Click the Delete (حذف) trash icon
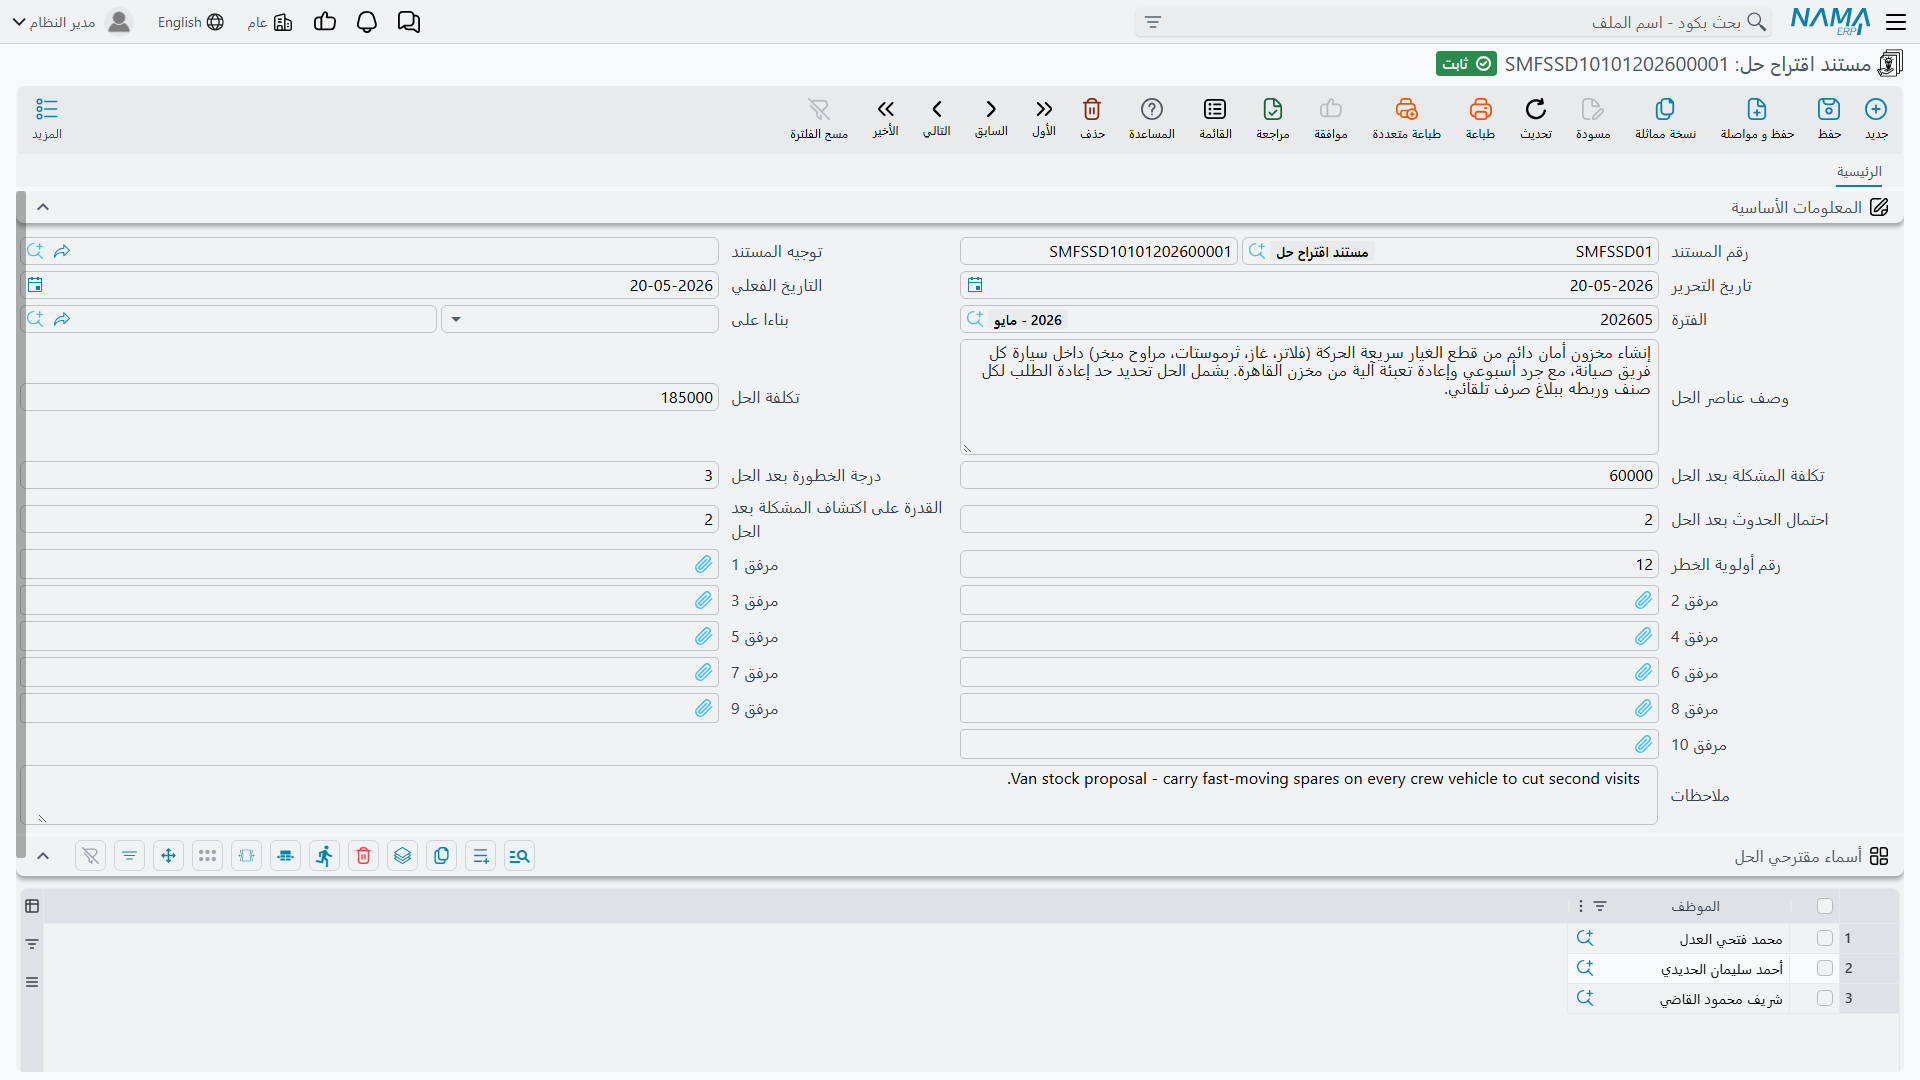 coord(1092,109)
